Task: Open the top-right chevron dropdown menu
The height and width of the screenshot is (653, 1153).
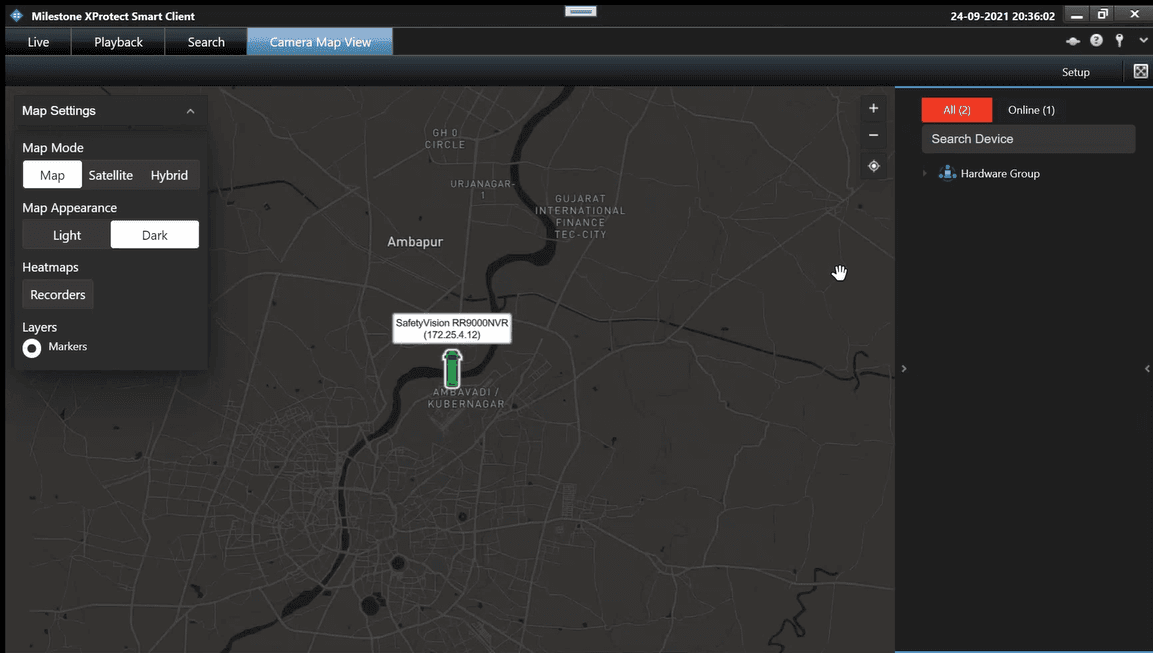Action: (x=1143, y=41)
